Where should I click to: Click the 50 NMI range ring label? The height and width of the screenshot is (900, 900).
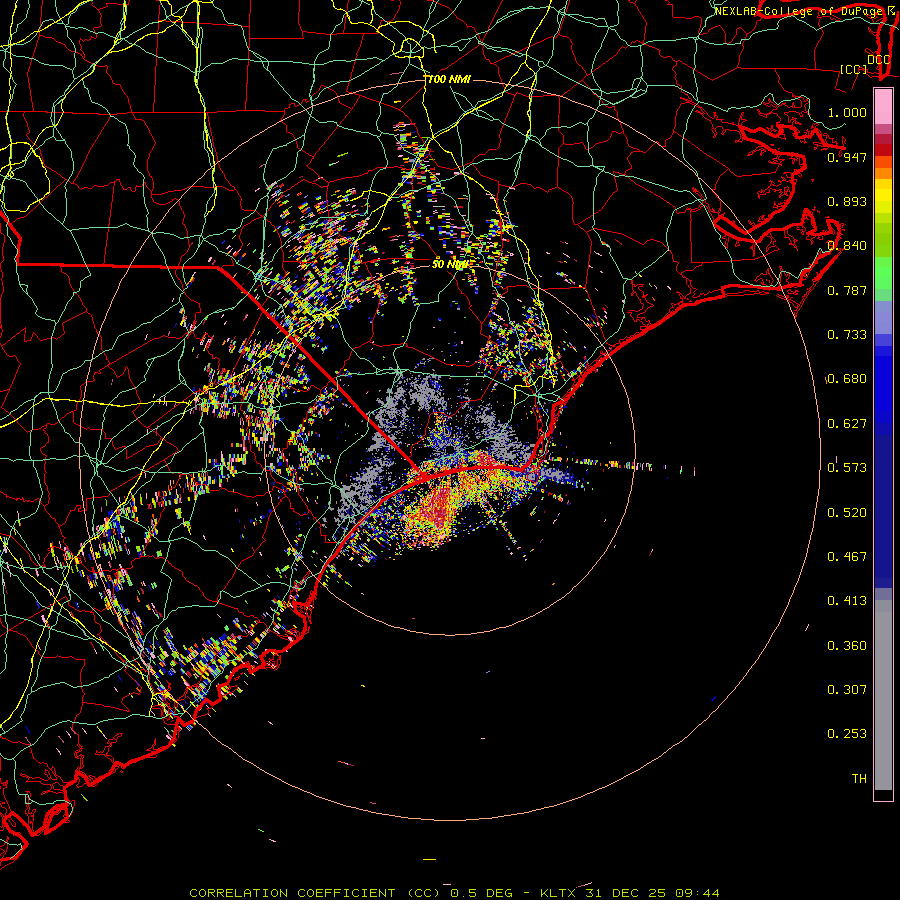(x=449, y=264)
